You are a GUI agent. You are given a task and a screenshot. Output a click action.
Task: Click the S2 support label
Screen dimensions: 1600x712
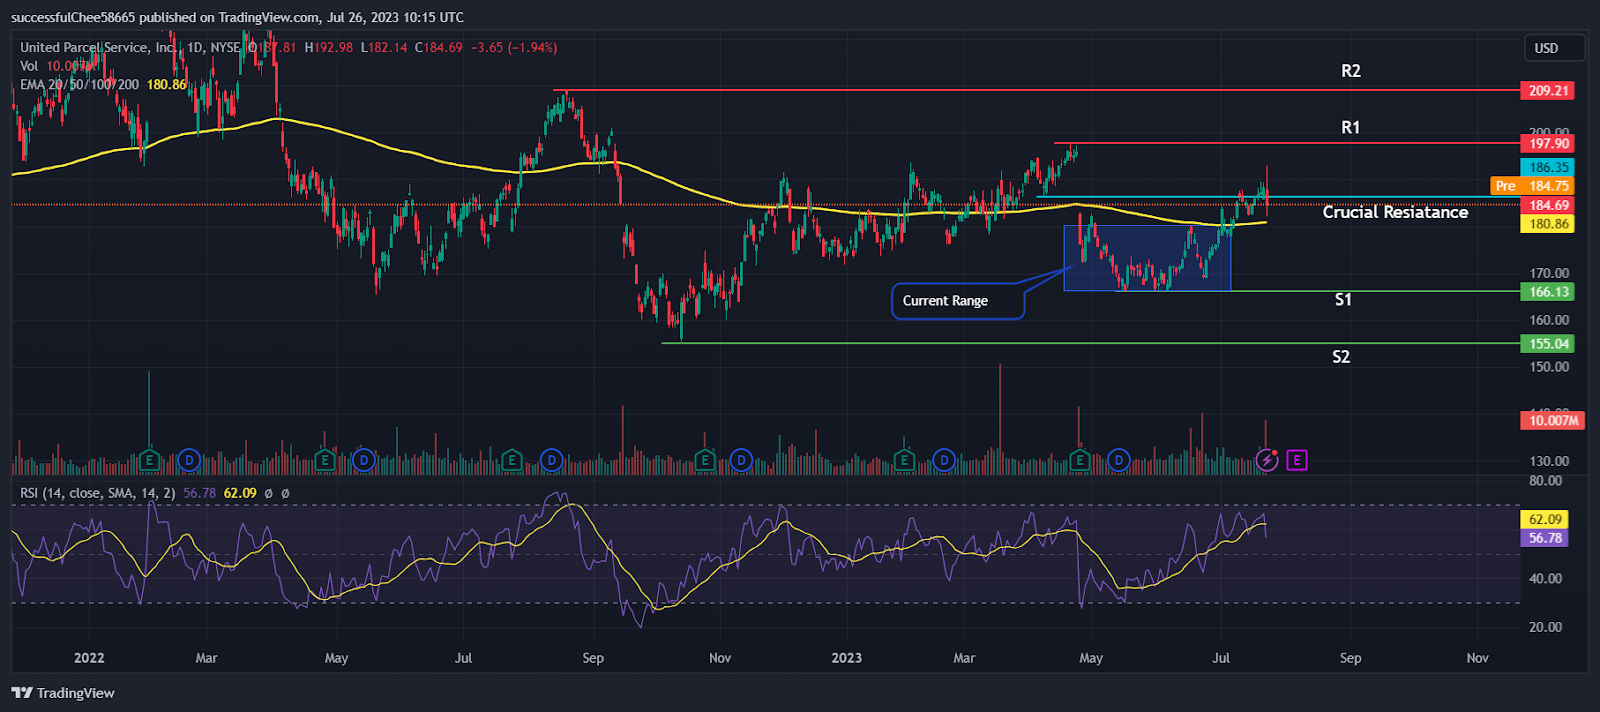[x=1341, y=357]
